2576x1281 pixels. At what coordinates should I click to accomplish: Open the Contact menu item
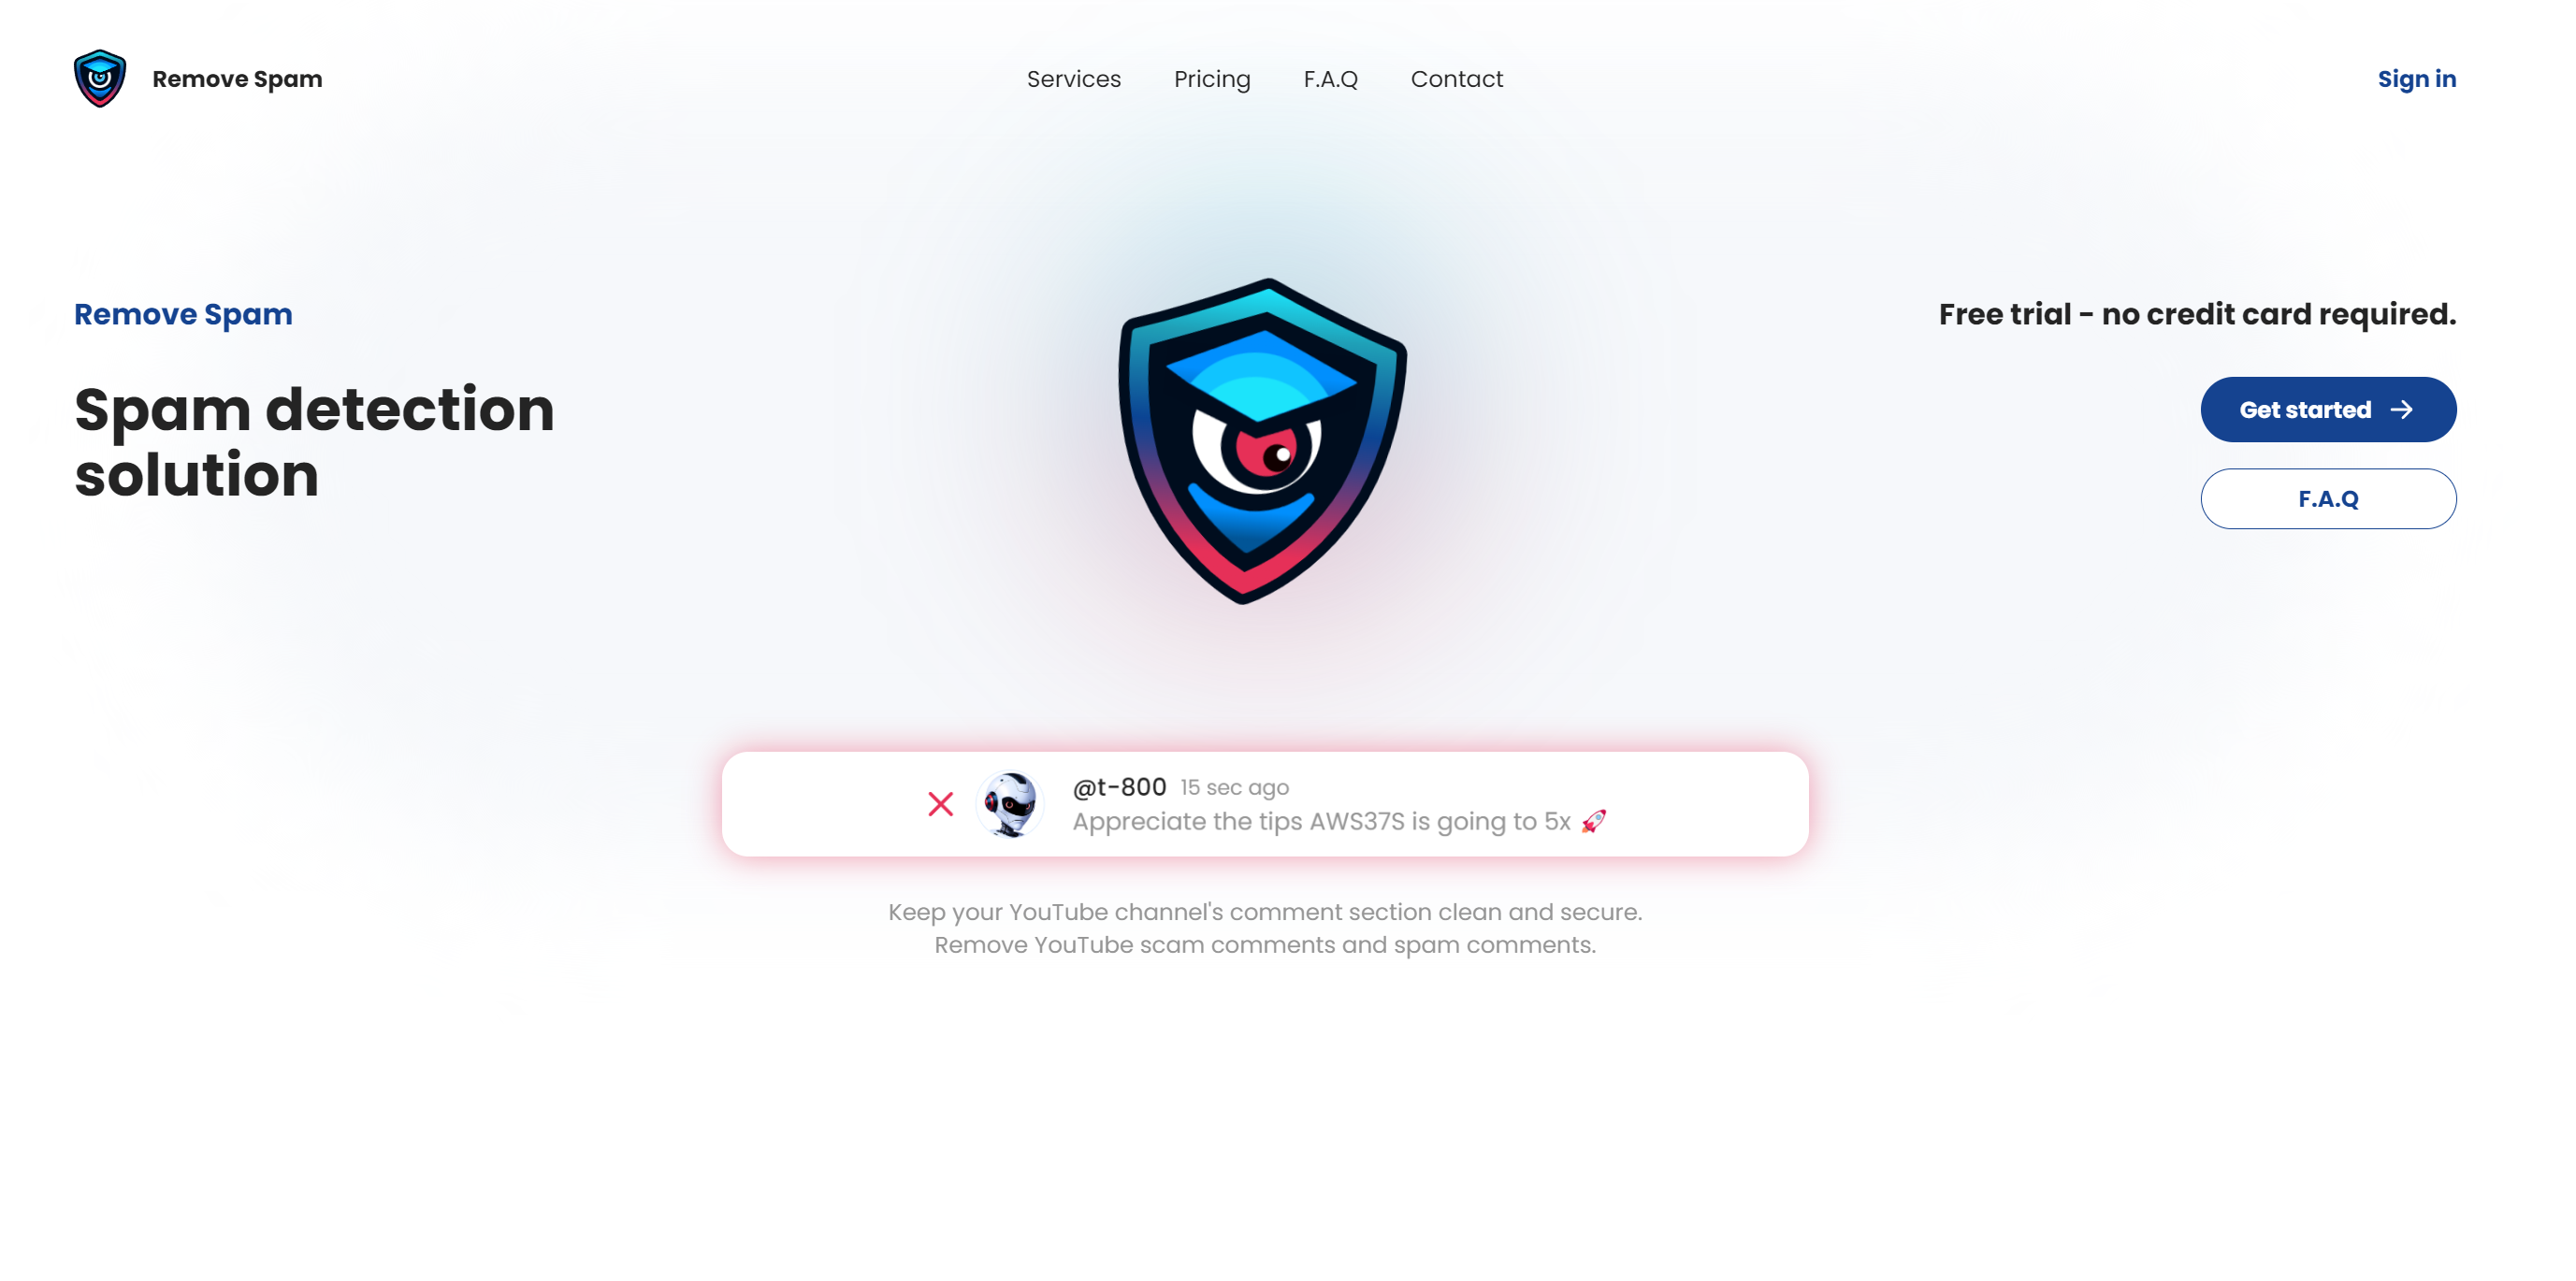[x=1456, y=79]
